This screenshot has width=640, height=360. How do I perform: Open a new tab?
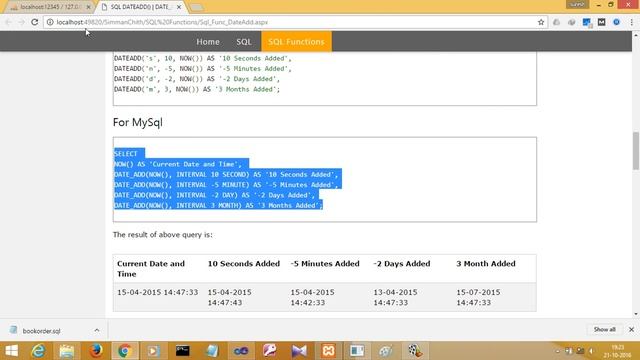pos(196,7)
